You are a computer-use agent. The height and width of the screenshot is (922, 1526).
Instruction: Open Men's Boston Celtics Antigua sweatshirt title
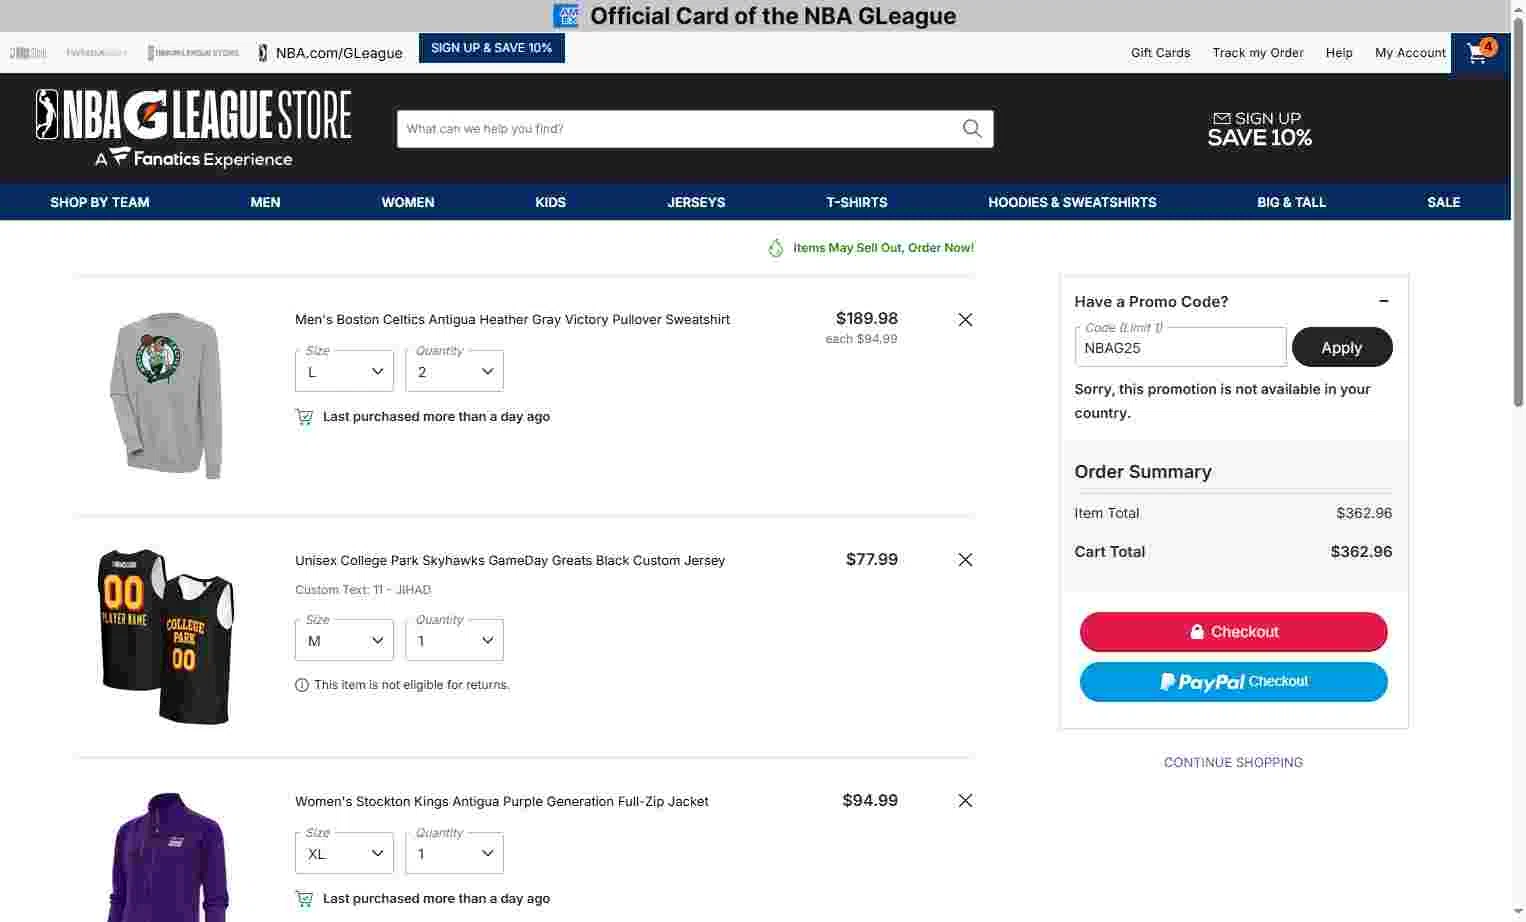(x=512, y=320)
